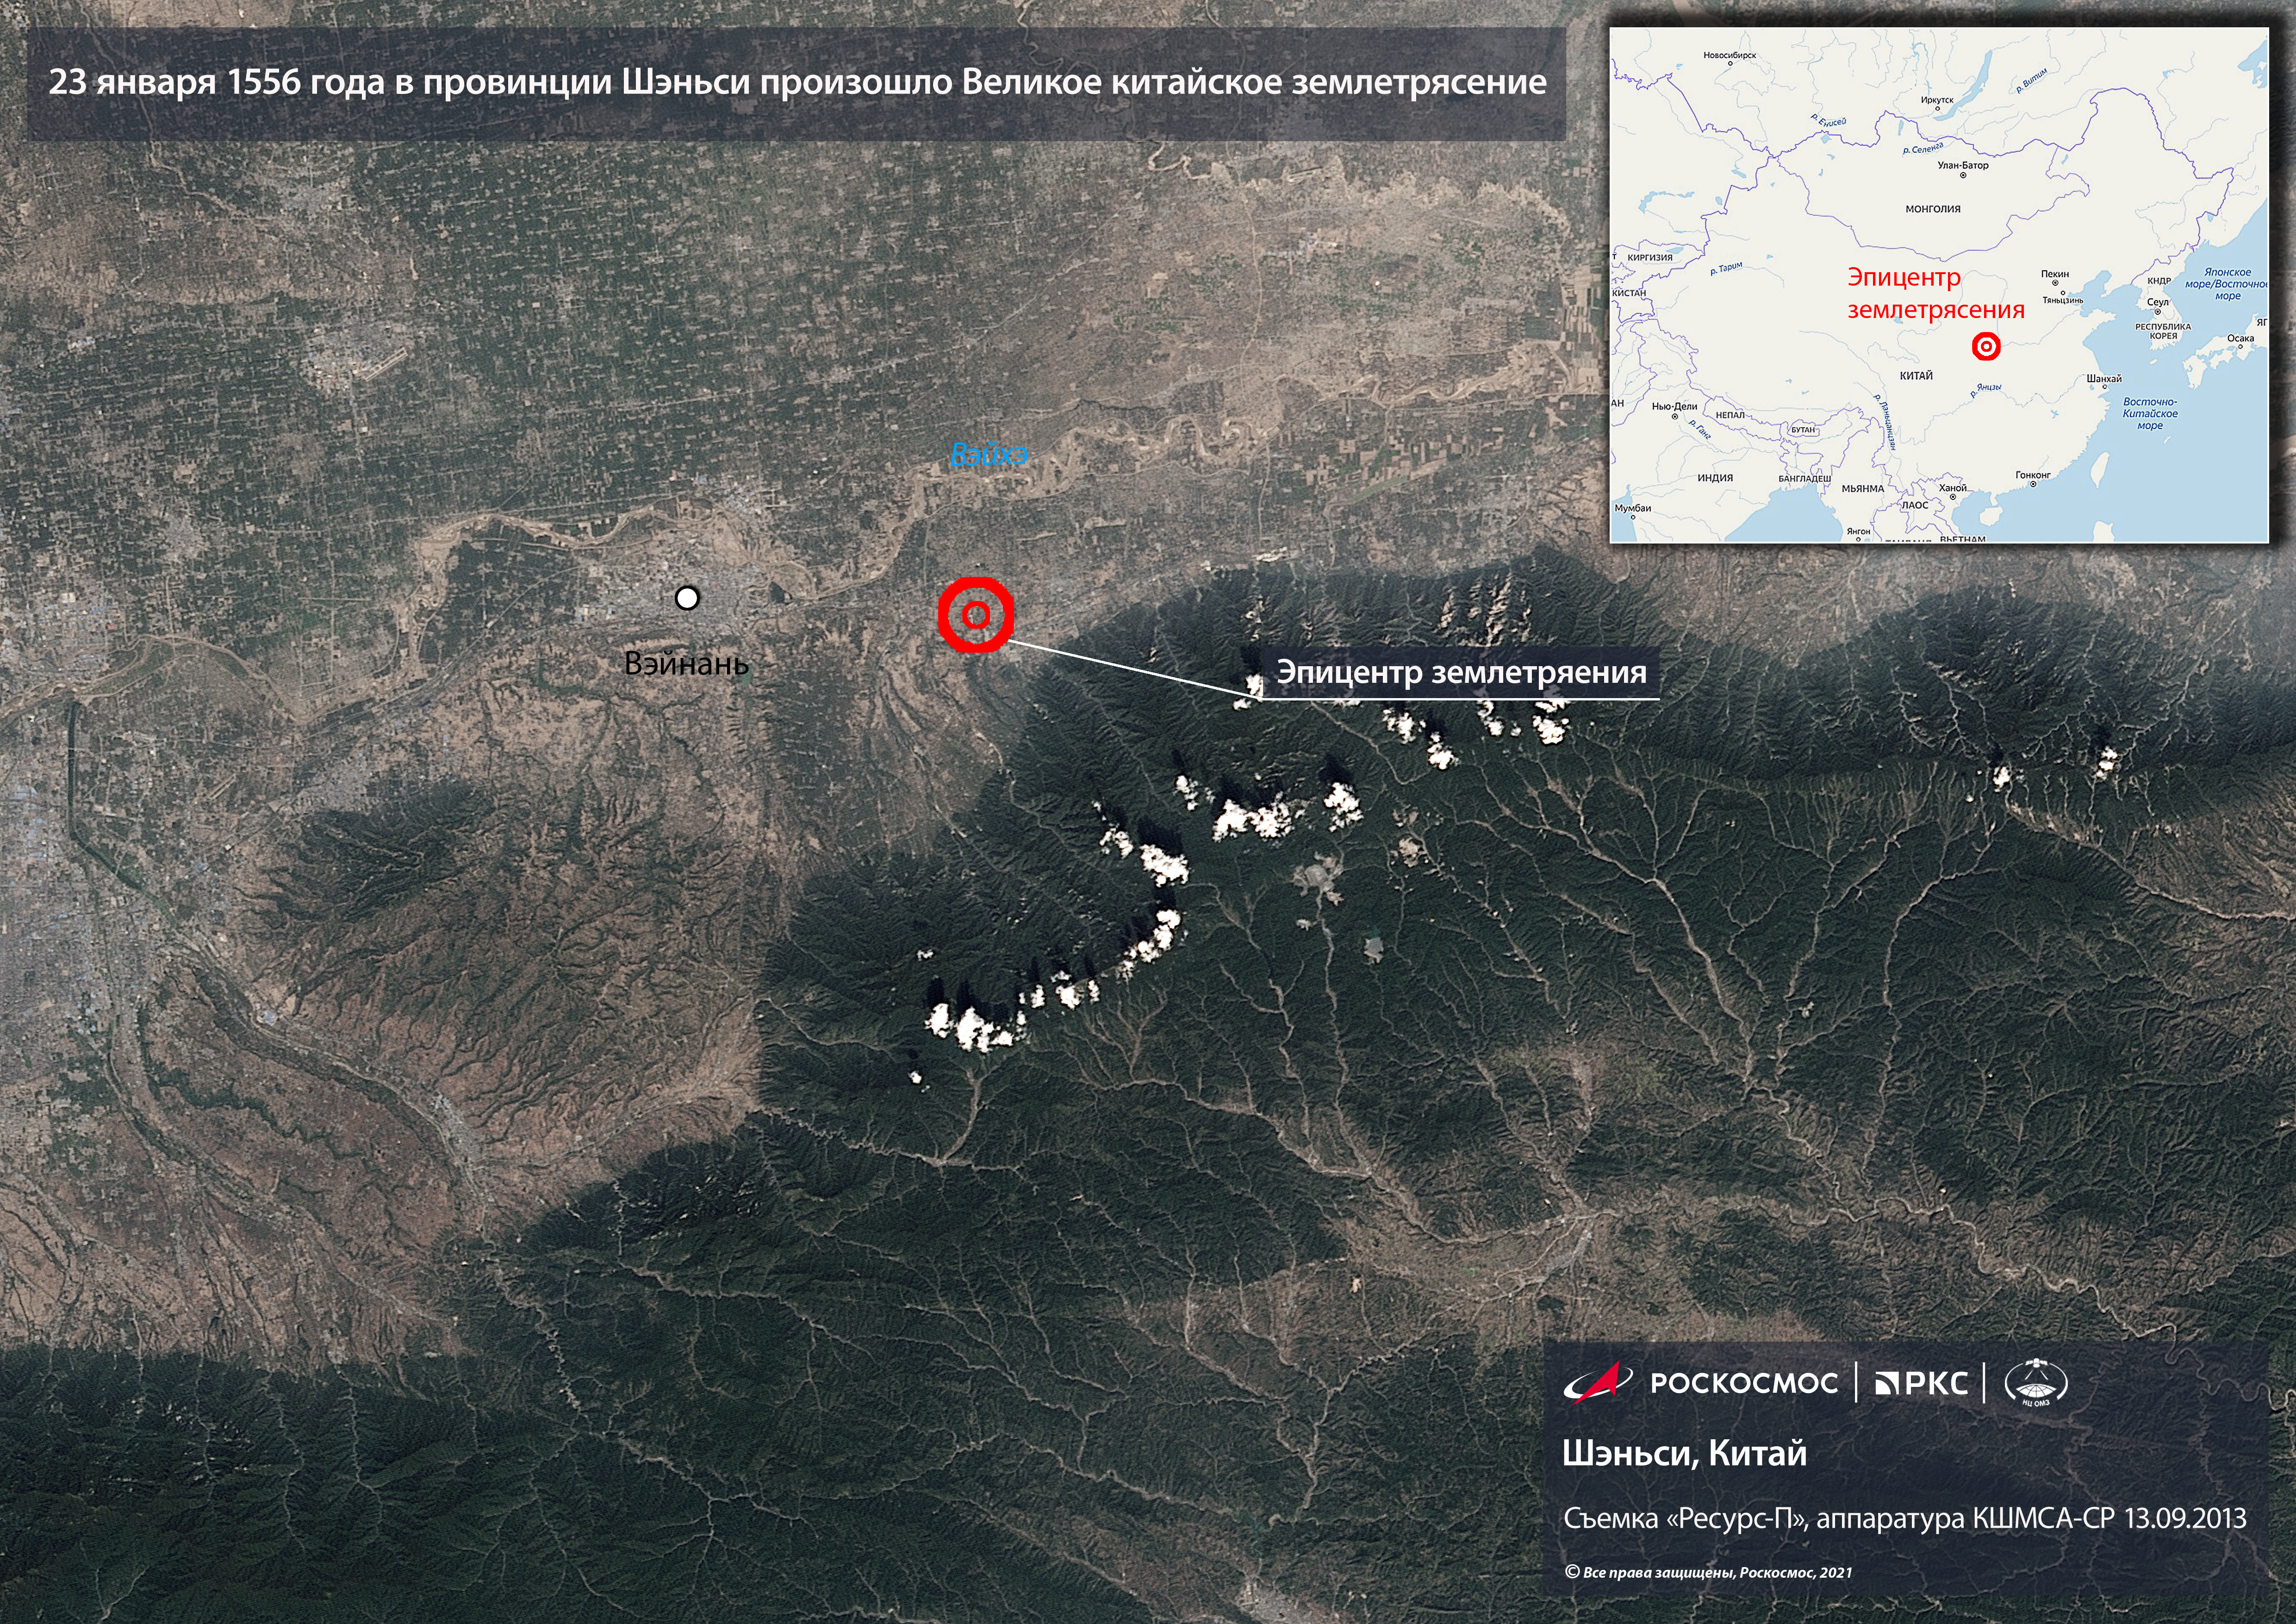2296x1624 pixels.
Task: Click the earthquake title banner at top
Action: (x=797, y=83)
